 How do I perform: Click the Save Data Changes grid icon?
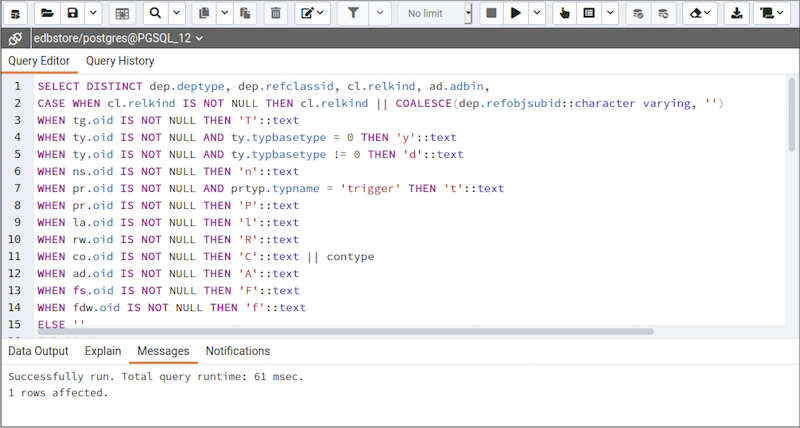(122, 14)
